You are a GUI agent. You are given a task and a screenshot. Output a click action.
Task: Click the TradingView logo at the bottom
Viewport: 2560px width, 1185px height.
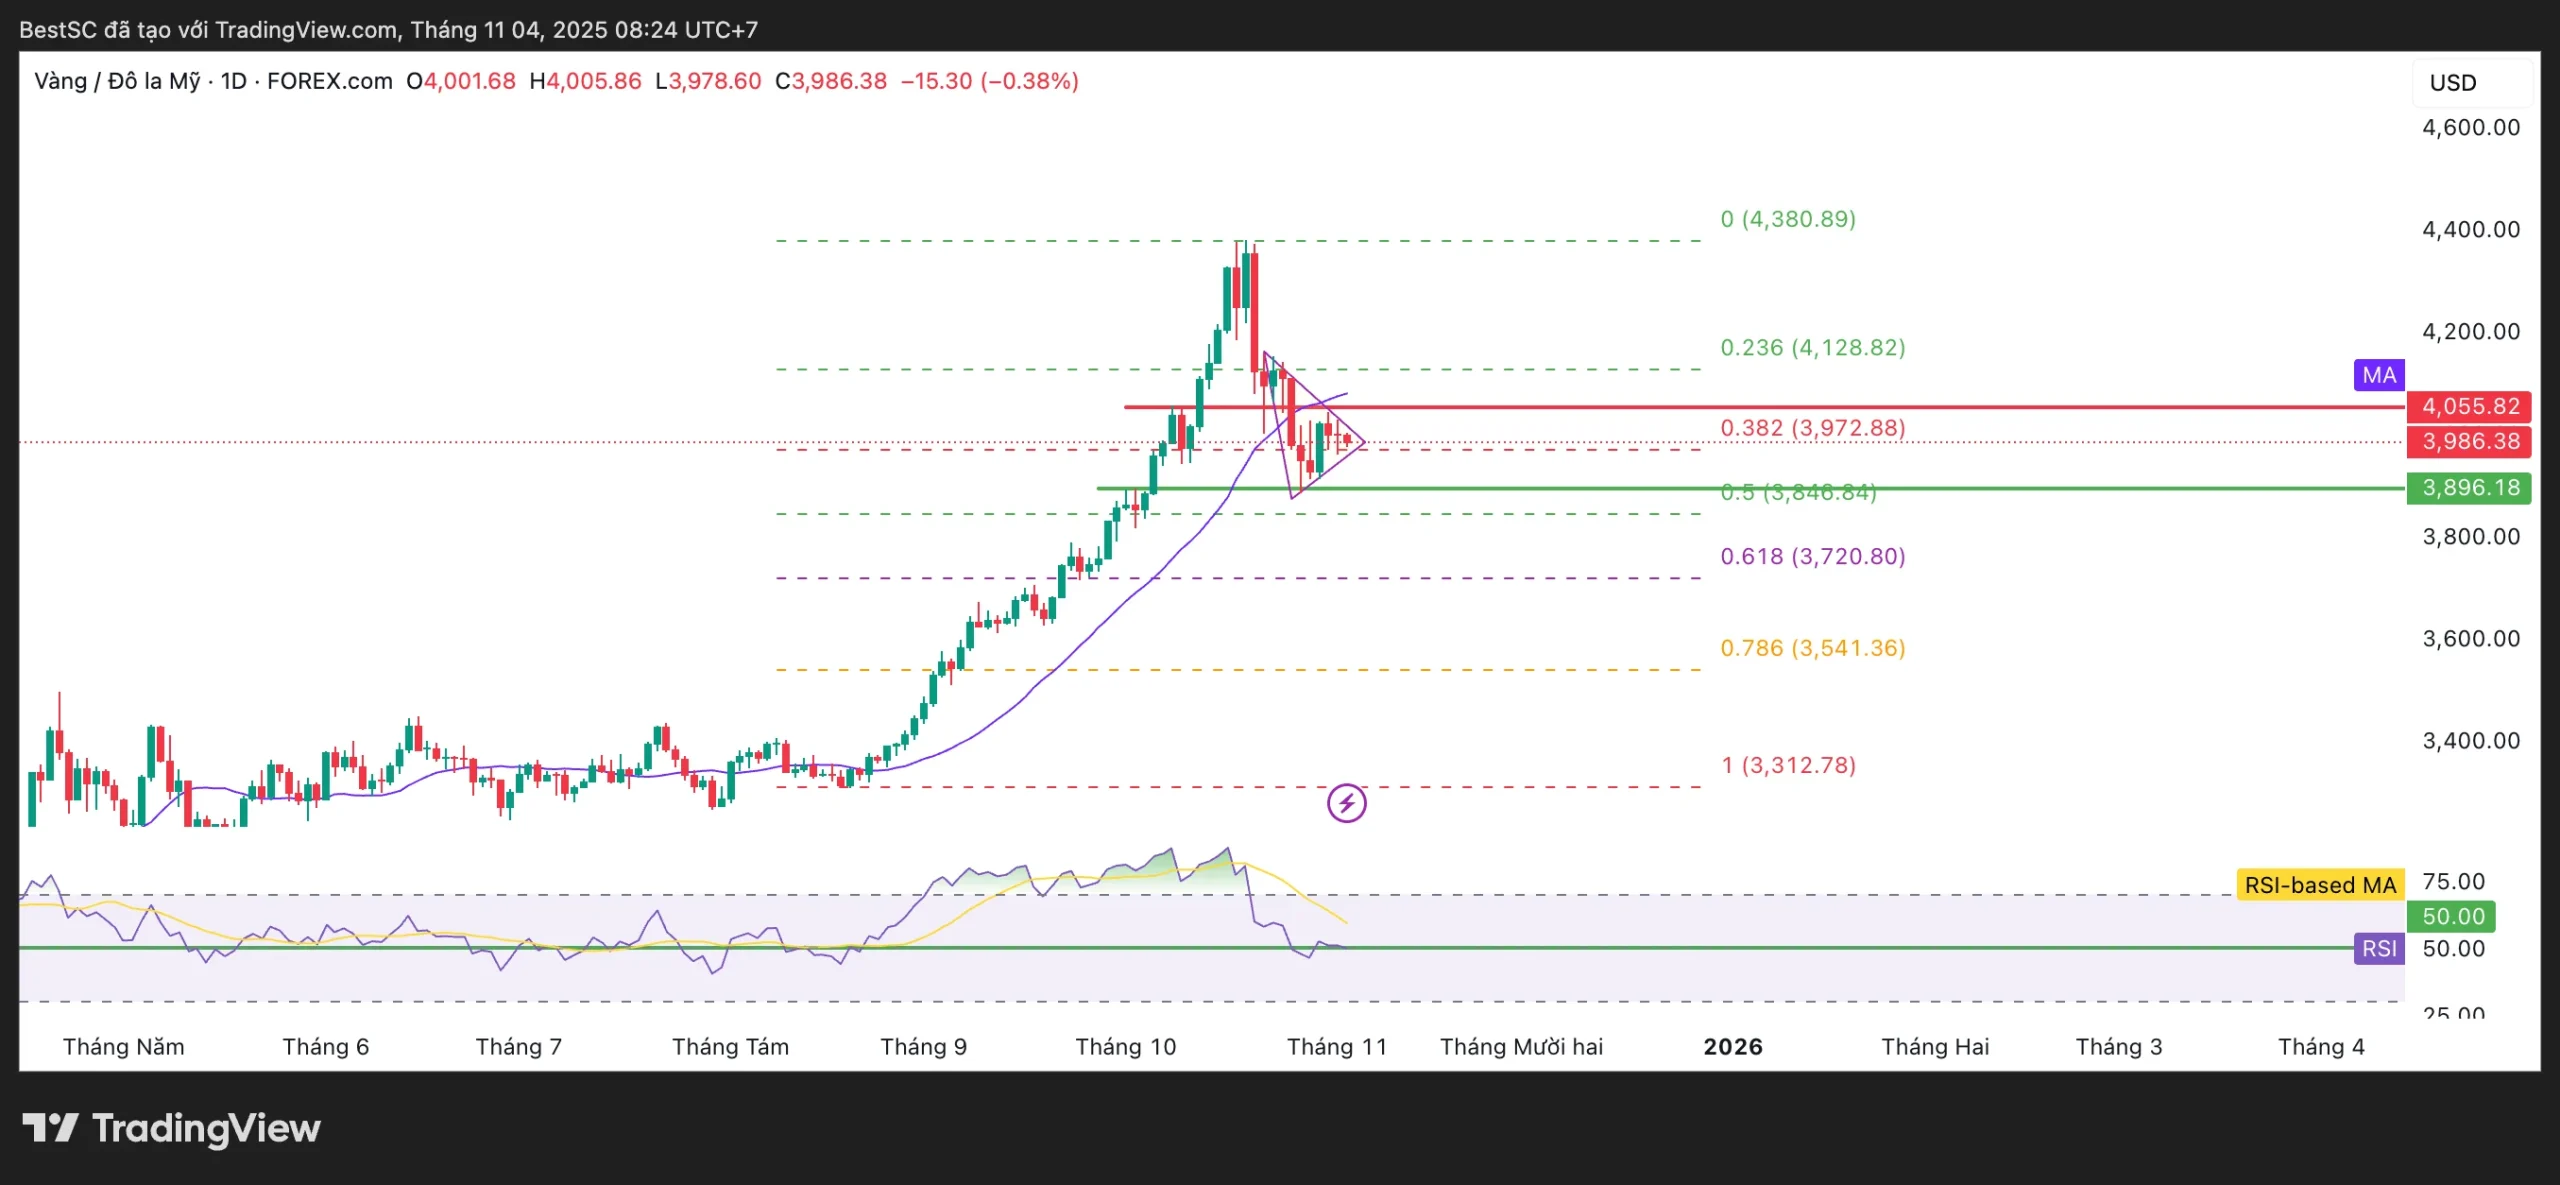(x=172, y=1128)
